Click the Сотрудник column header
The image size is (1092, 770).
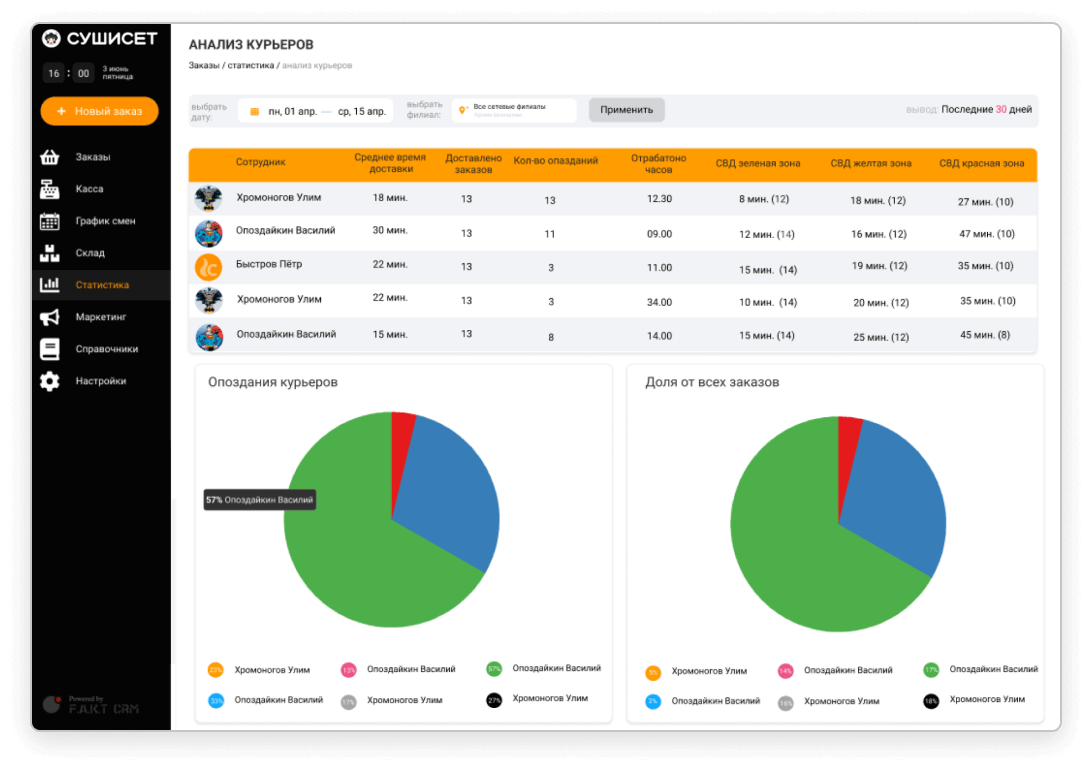pos(260,162)
